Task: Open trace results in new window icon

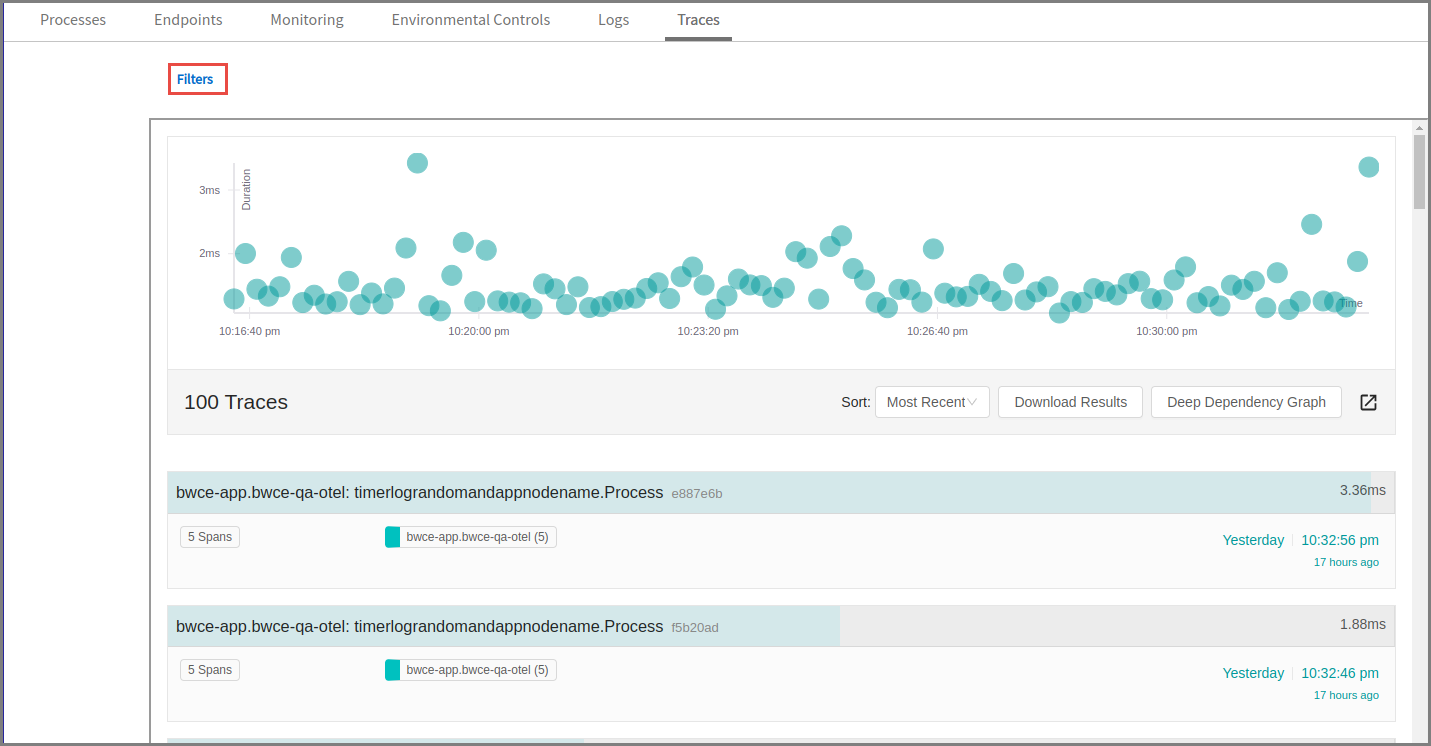Action: (x=1368, y=402)
